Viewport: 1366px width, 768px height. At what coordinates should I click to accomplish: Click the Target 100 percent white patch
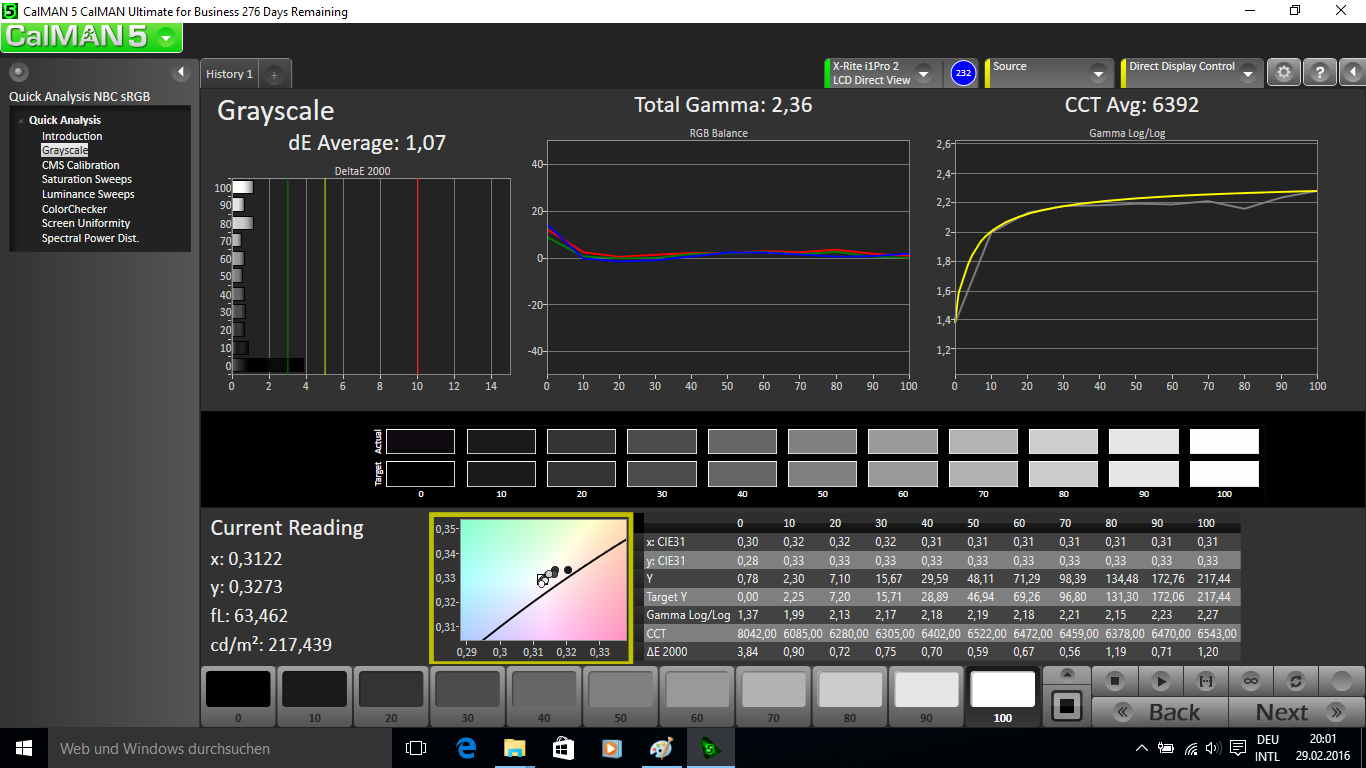[1224, 474]
